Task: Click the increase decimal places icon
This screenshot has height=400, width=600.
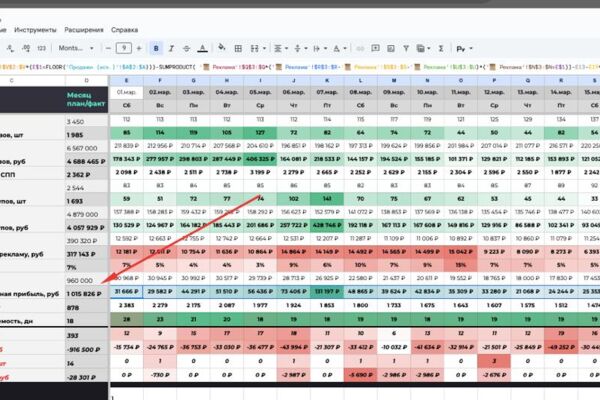Action: [x=26, y=48]
